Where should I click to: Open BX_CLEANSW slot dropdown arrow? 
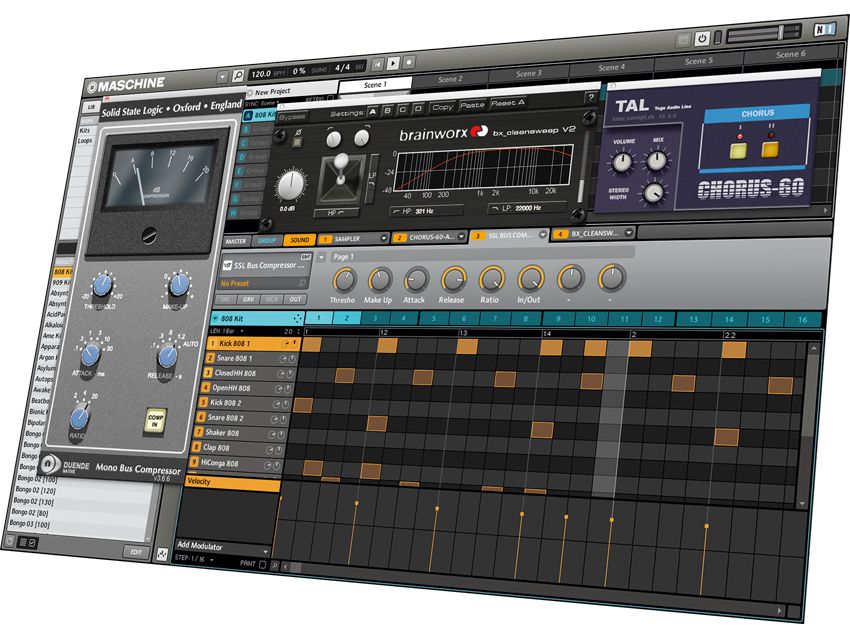[629, 233]
